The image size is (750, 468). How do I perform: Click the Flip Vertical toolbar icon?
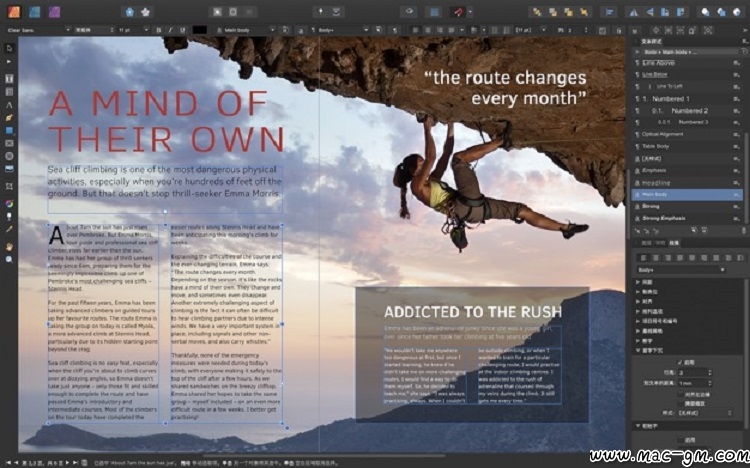click(x=650, y=12)
